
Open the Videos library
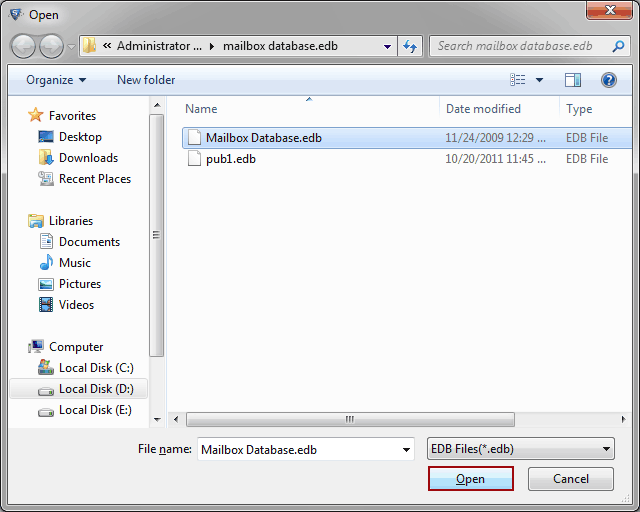(76, 305)
